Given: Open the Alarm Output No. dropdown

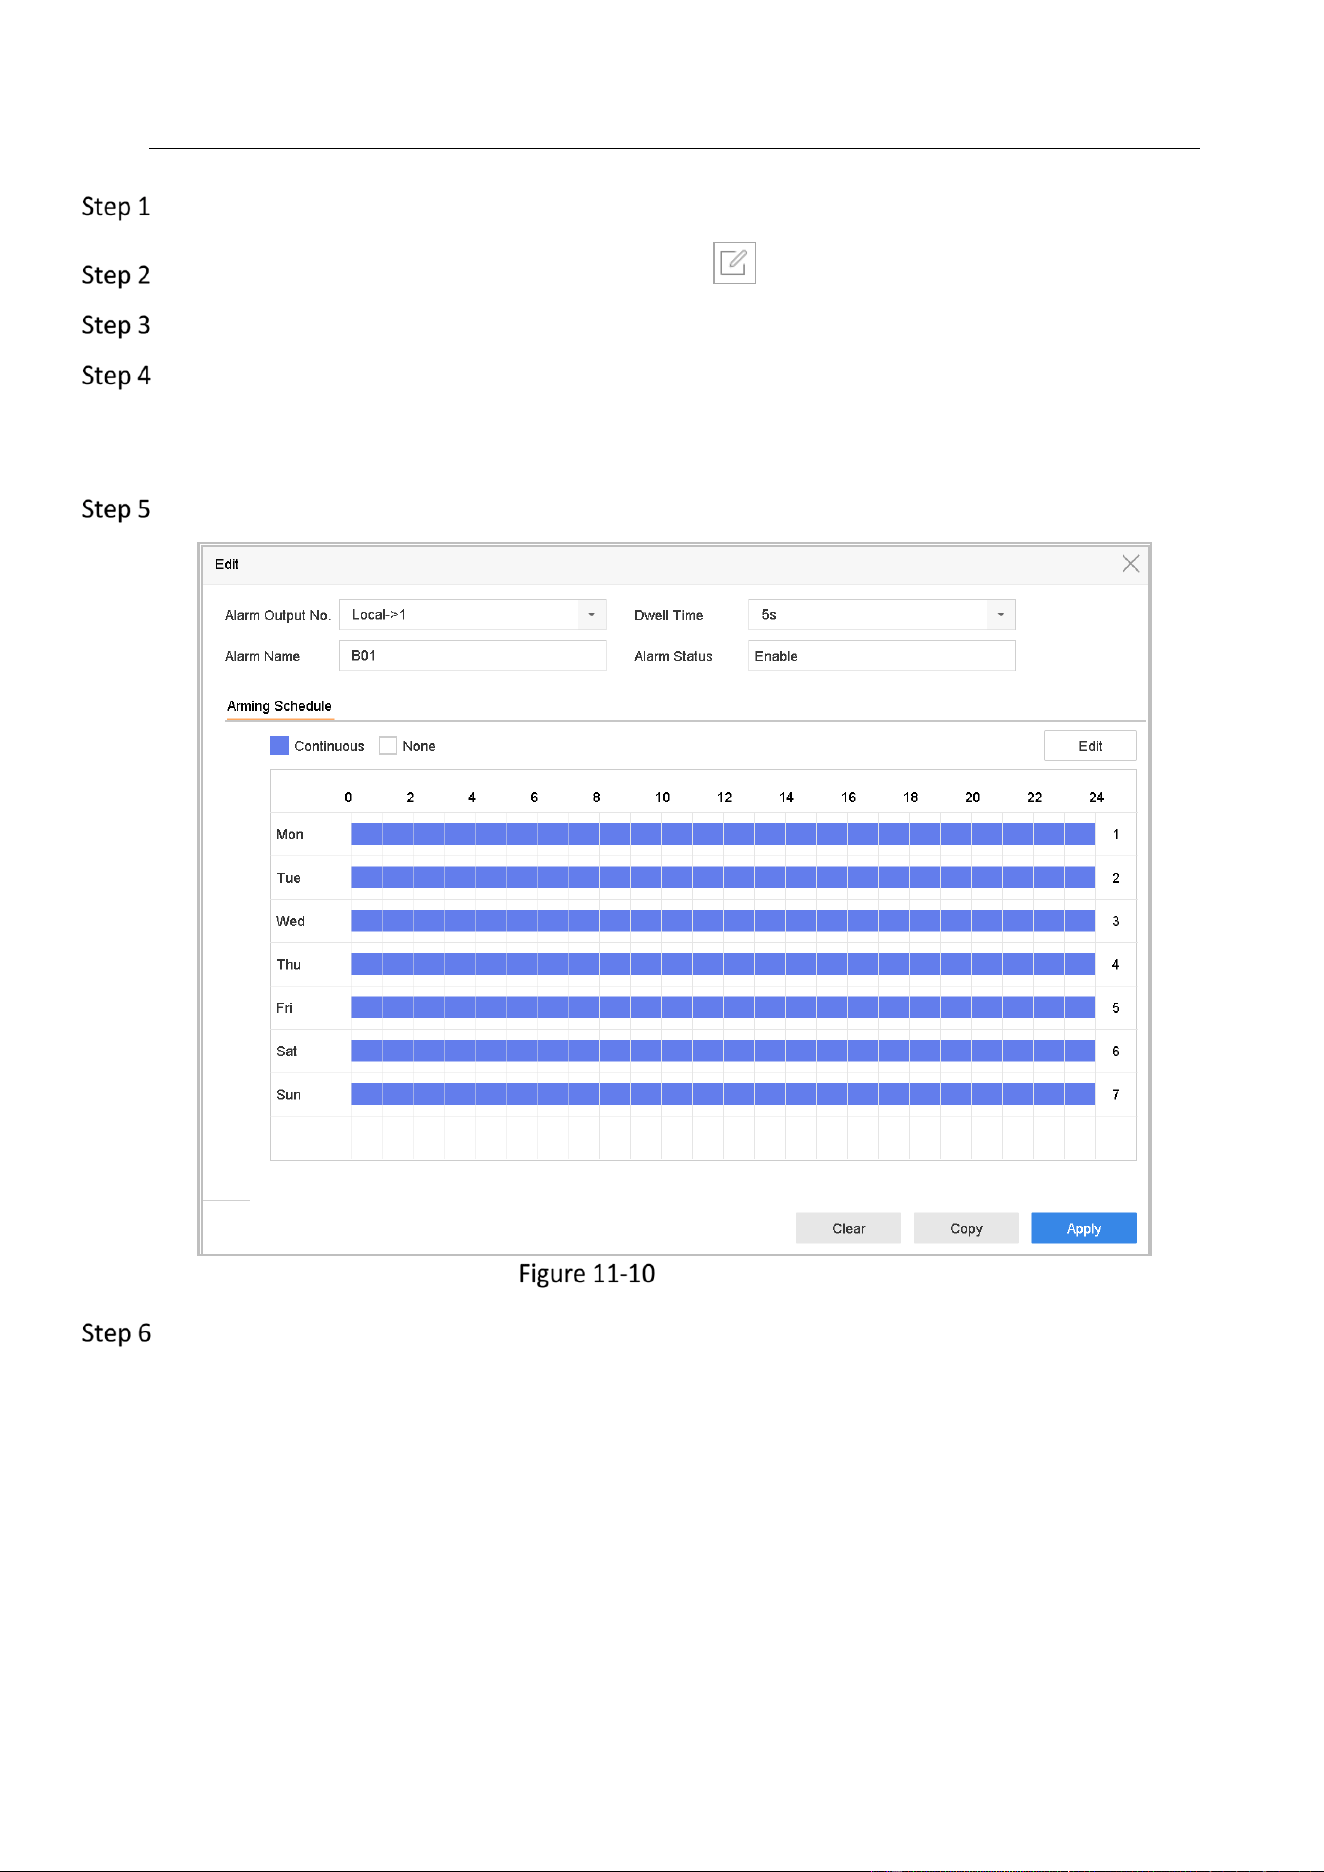Looking at the screenshot, I should coord(473,615).
